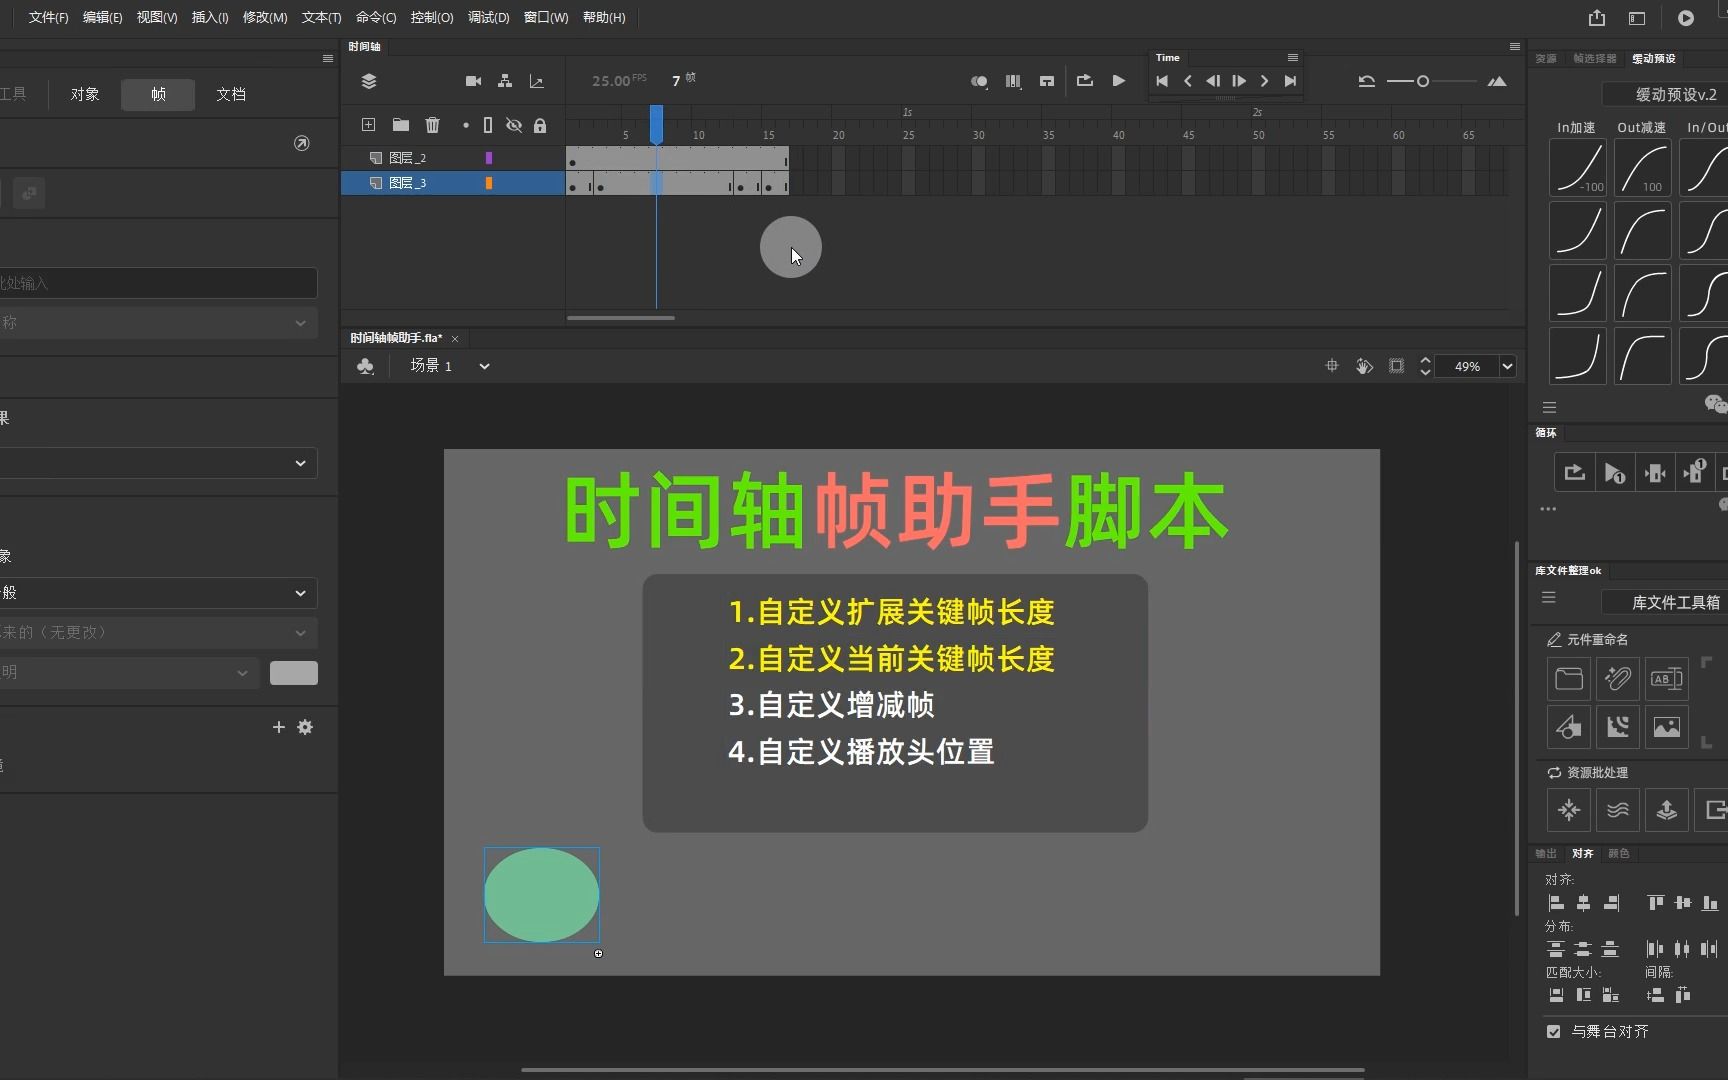
Task: Open the 修改(M) menu
Action: [x=265, y=17]
